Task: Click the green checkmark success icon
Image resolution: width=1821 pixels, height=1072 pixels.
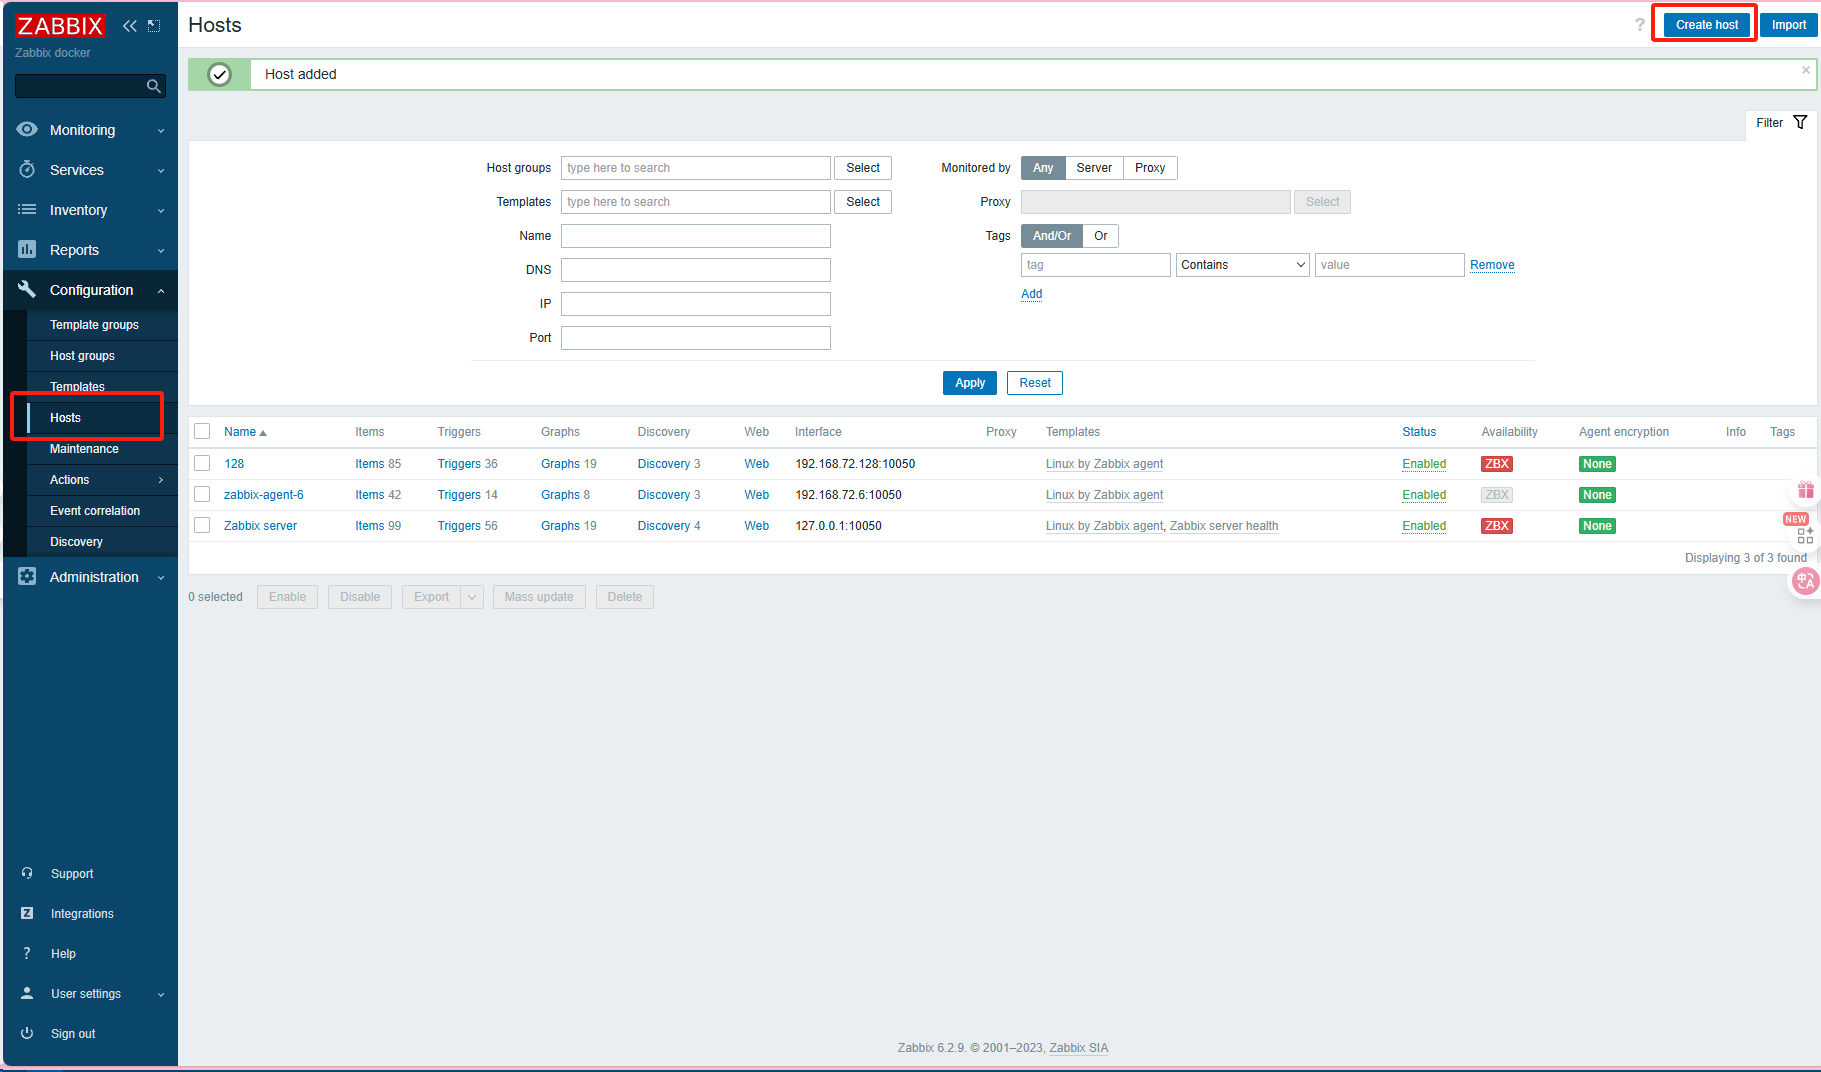Action: pyautogui.click(x=219, y=74)
